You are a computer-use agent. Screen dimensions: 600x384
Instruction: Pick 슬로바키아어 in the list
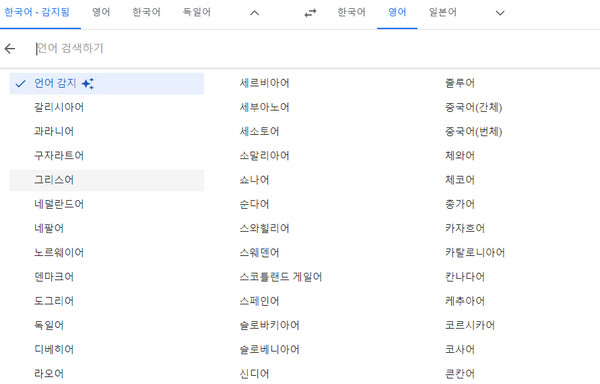(x=269, y=325)
